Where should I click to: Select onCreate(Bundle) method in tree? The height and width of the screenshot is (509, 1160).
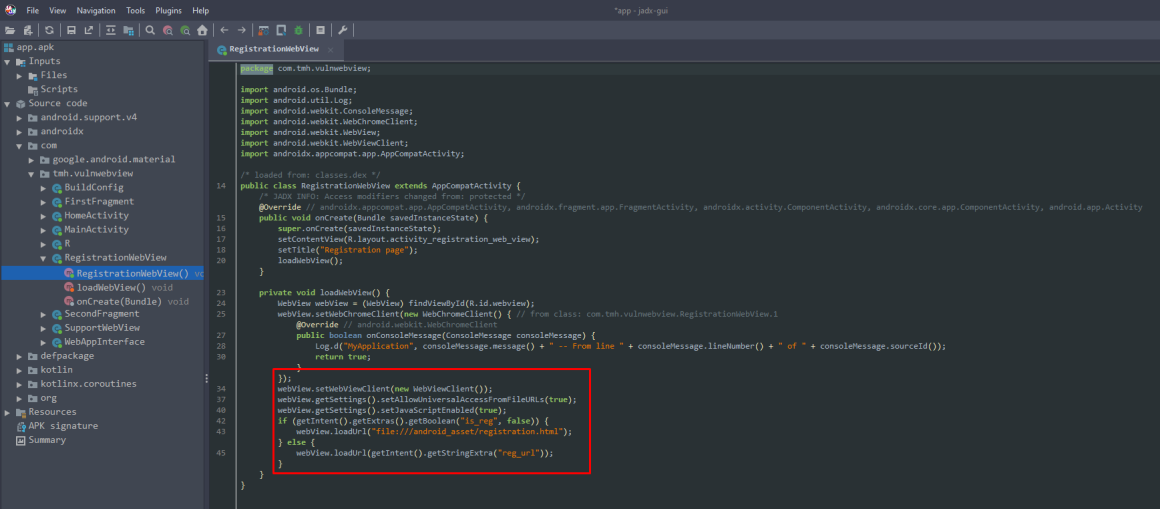coord(127,302)
